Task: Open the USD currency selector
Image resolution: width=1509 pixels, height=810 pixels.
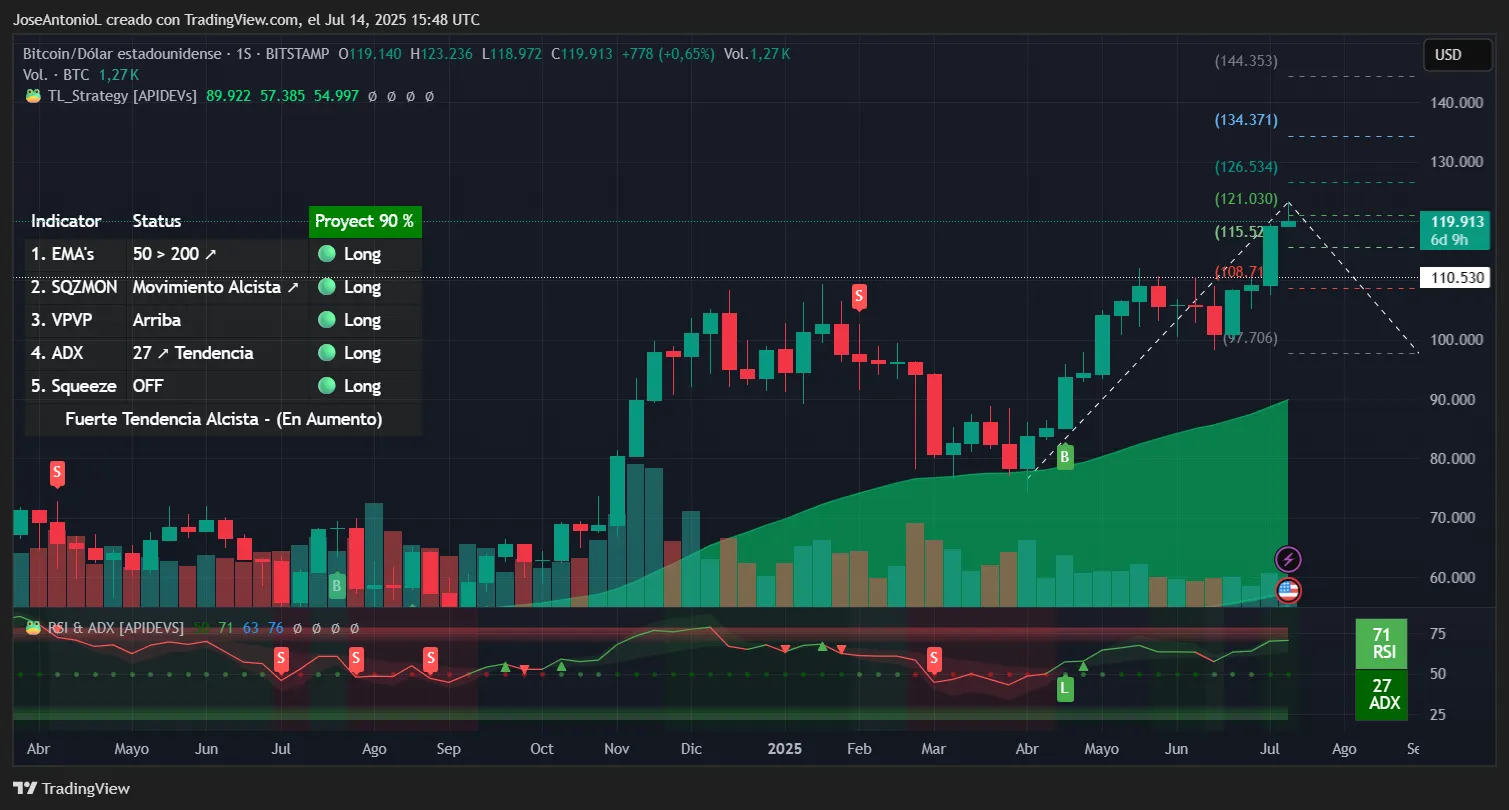Action: (x=1456, y=55)
